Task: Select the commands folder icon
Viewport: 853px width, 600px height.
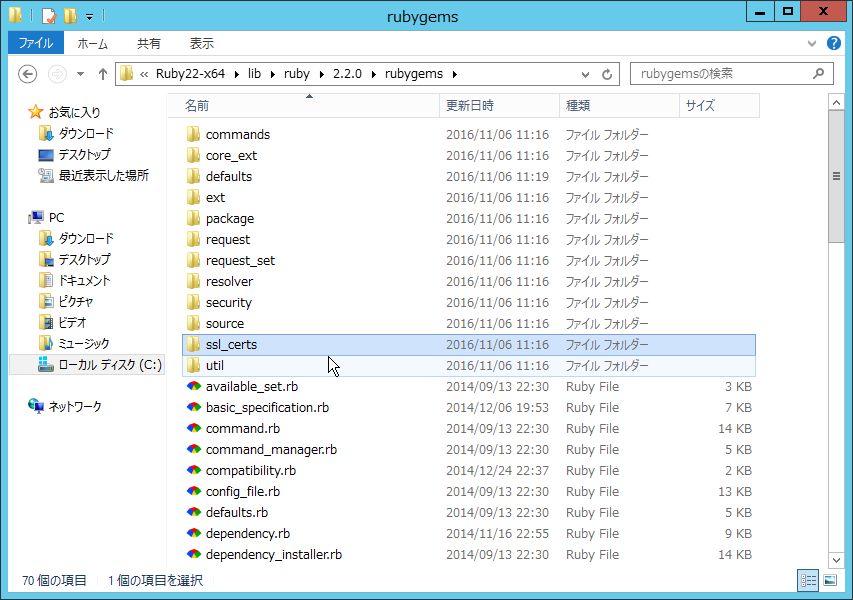Action: point(193,134)
